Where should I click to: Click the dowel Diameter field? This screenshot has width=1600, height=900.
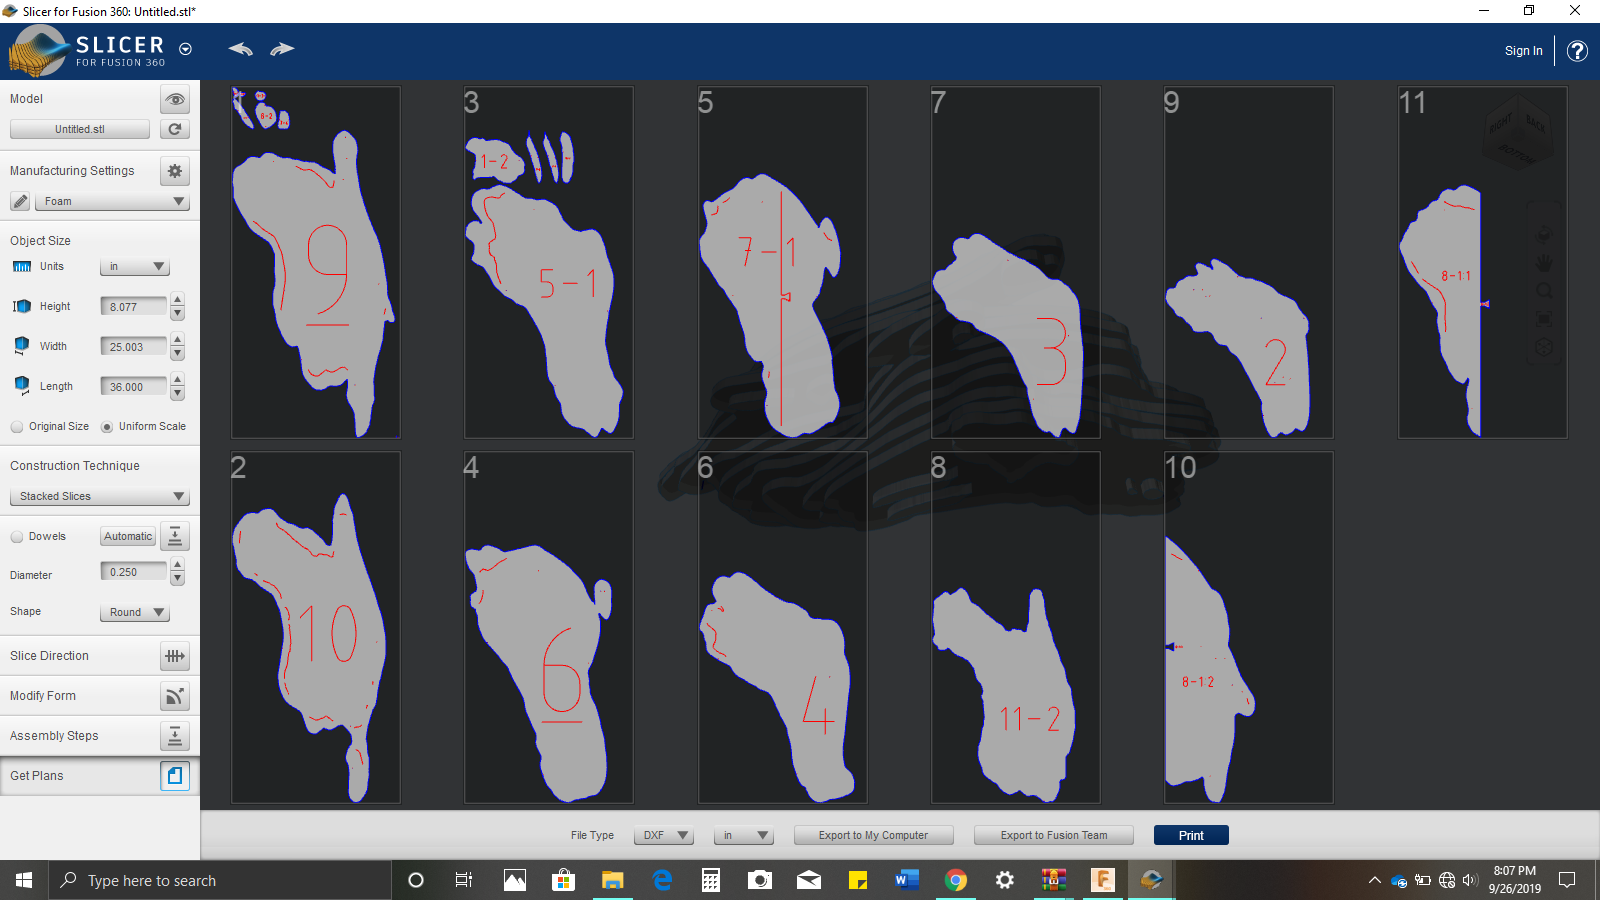pos(134,572)
